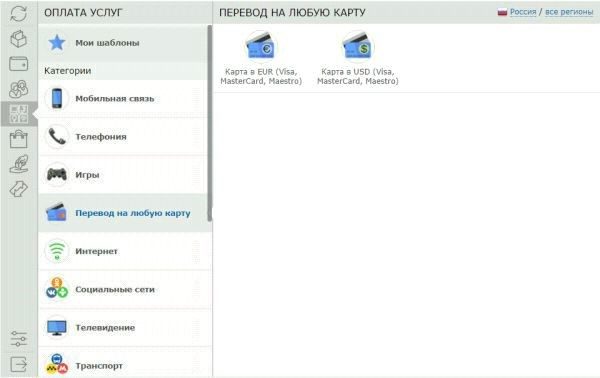
Task: Click the все регионы link
Action: pos(569,12)
